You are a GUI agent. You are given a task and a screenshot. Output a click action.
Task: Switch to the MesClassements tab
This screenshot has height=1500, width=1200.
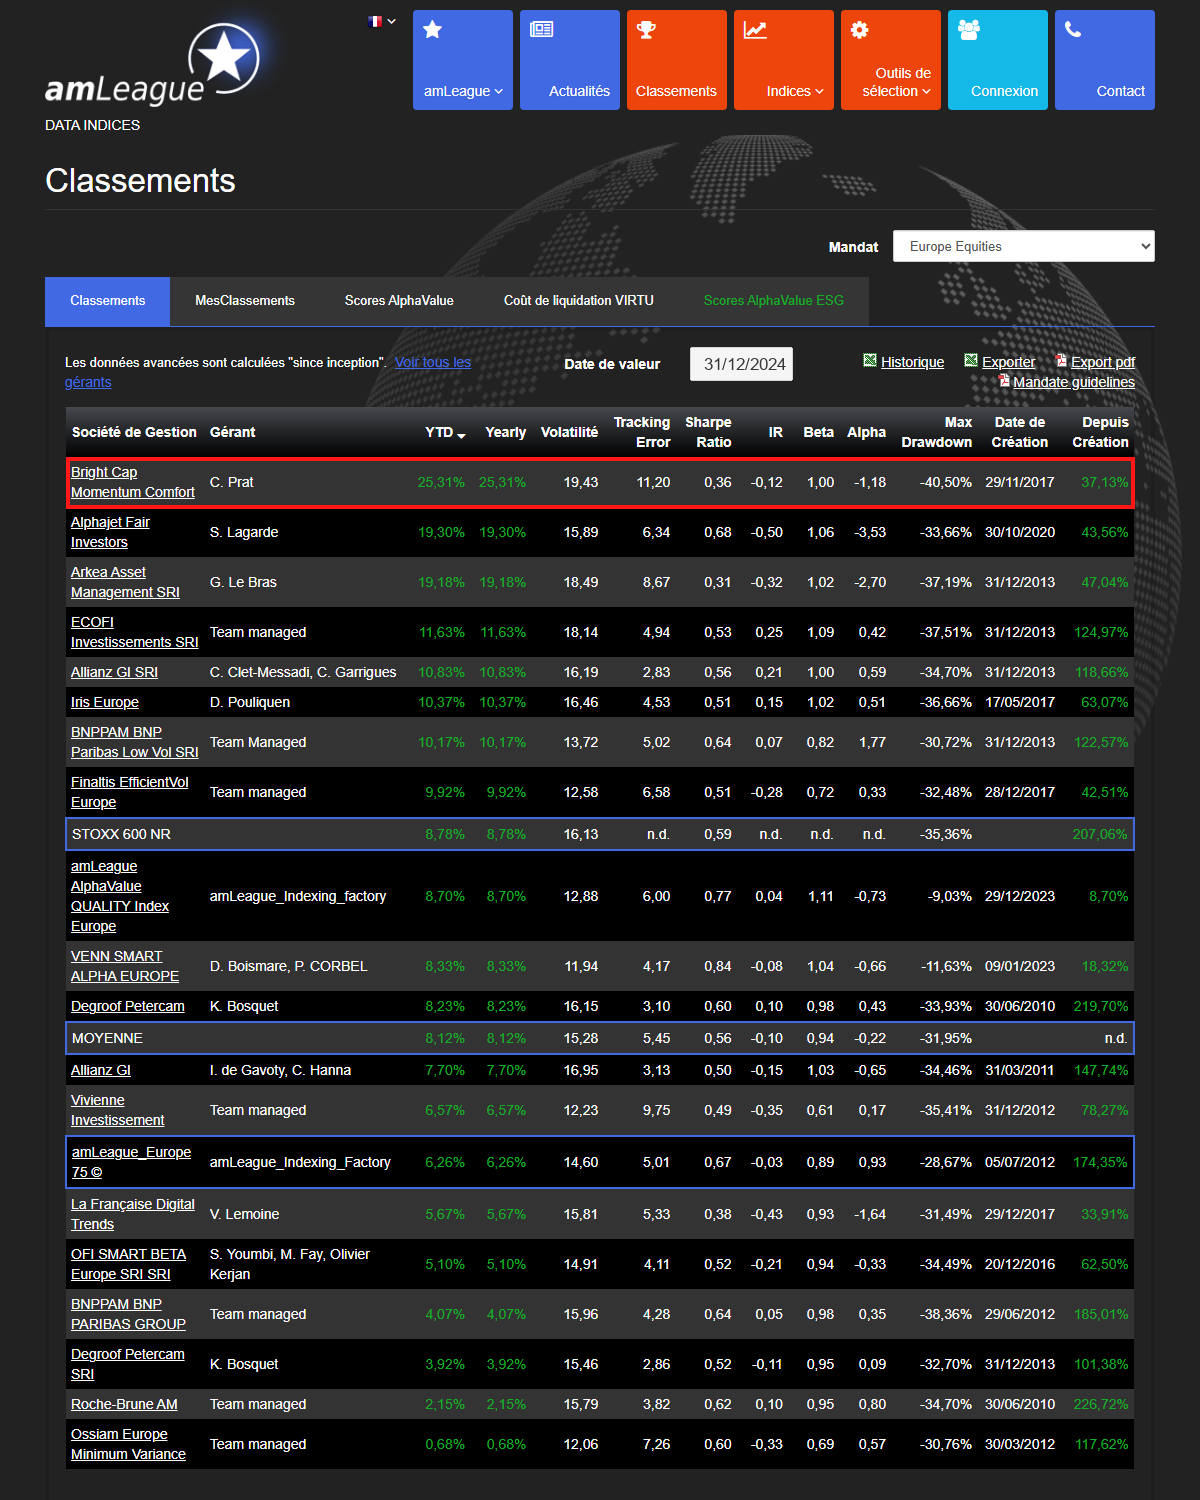pos(245,301)
